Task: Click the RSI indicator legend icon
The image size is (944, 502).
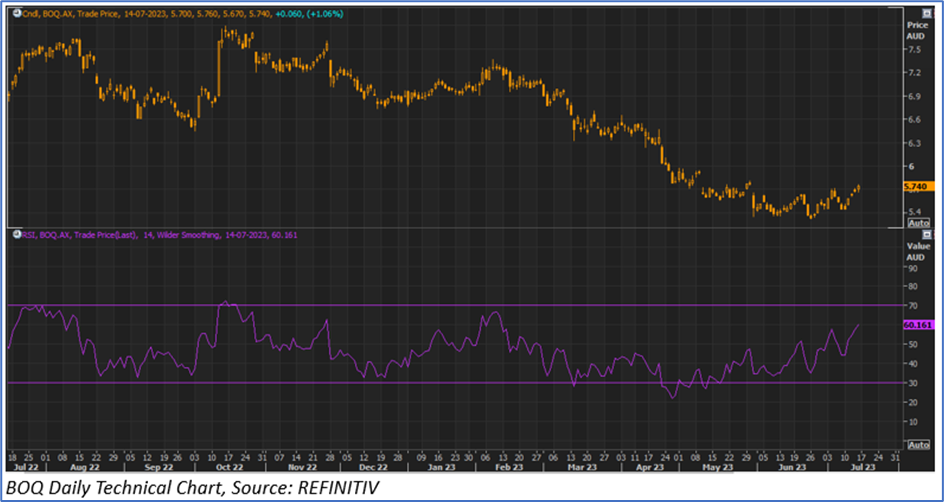Action: pos(17,234)
